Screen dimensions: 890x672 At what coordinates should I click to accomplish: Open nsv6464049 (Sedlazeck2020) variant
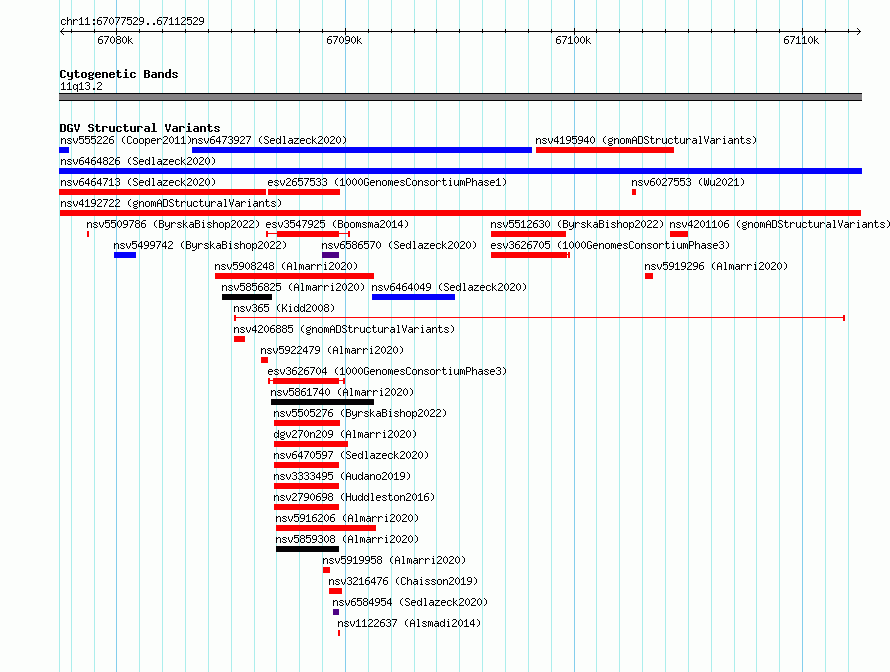point(449,287)
